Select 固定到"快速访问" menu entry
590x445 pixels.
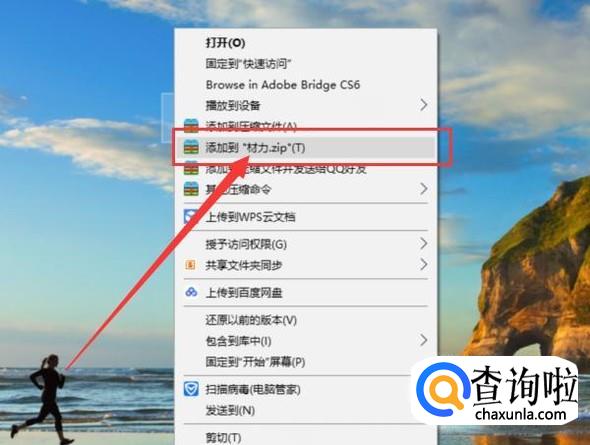point(248,64)
